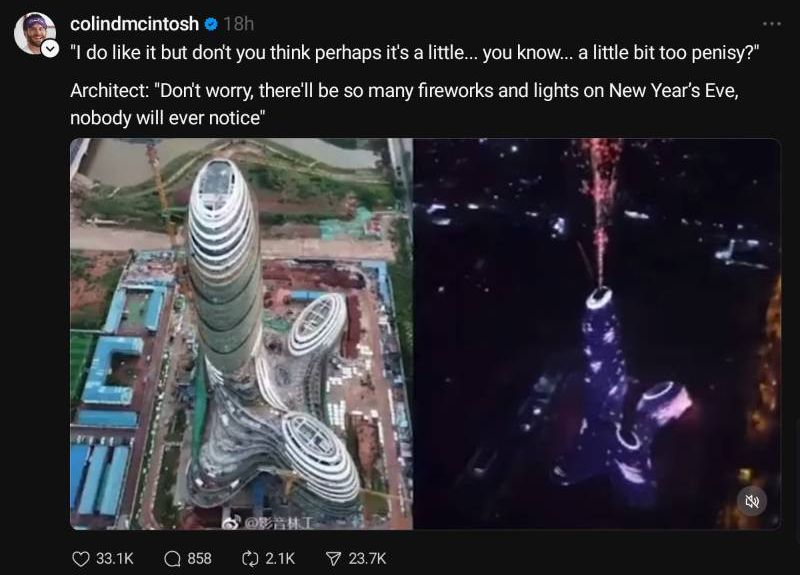Unmute the video using the speaker icon
Image resolution: width=800 pixels, height=575 pixels.
(x=752, y=502)
